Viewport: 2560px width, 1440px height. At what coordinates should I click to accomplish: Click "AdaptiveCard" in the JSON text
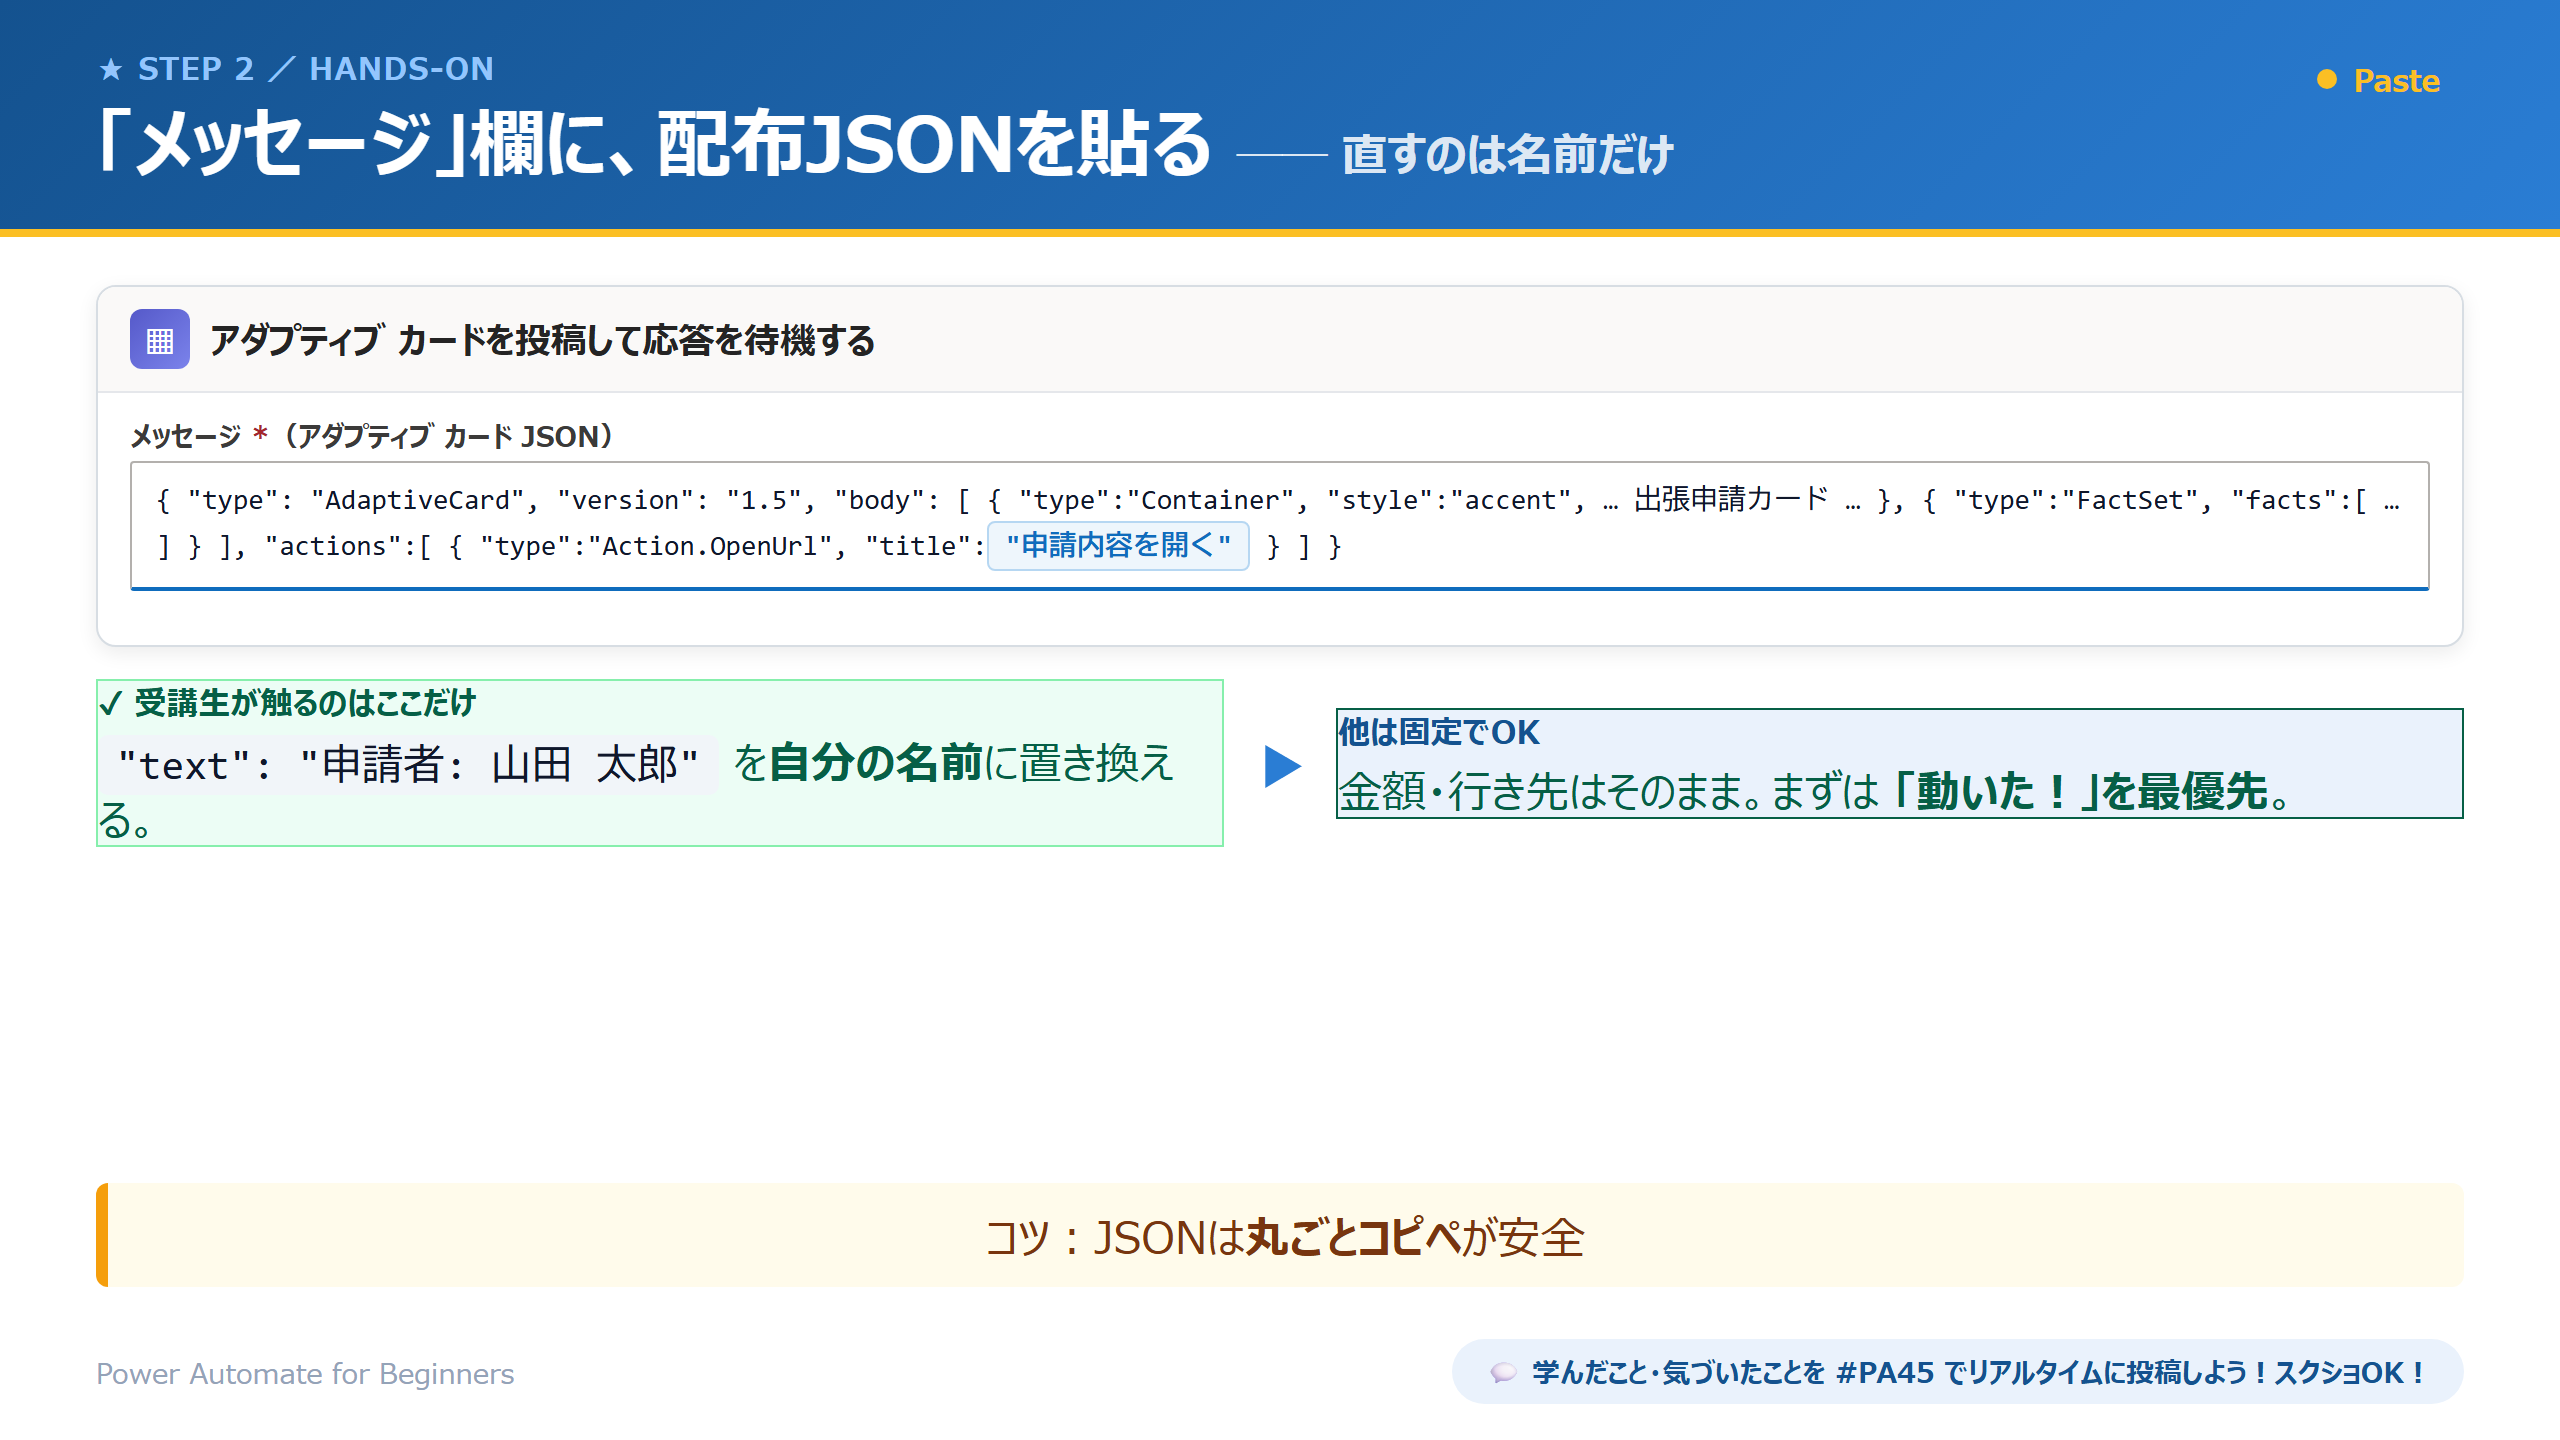(418, 500)
